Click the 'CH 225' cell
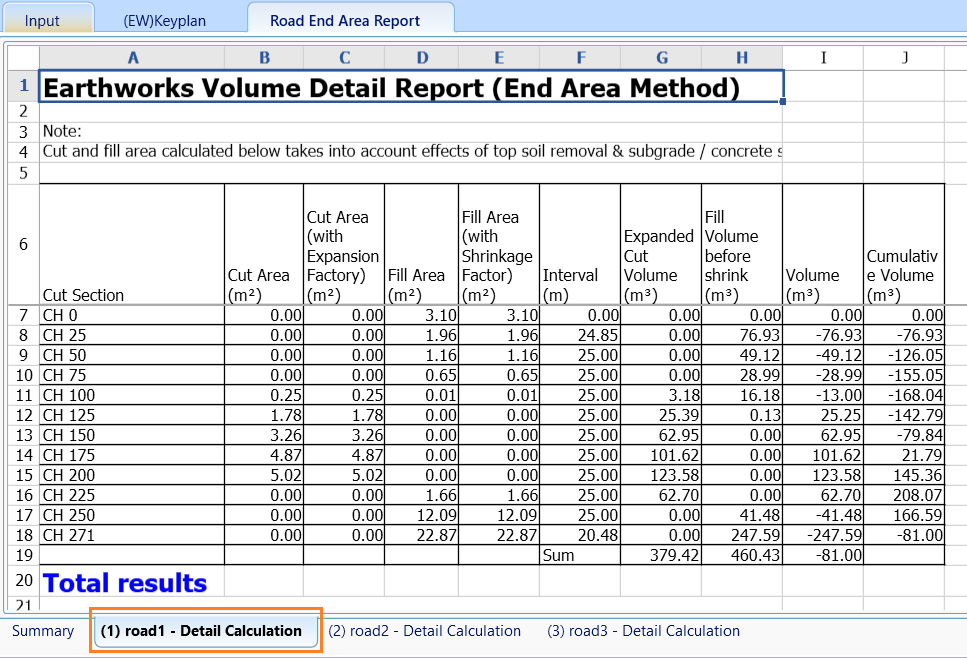This screenshot has width=967, height=658. 132,495
